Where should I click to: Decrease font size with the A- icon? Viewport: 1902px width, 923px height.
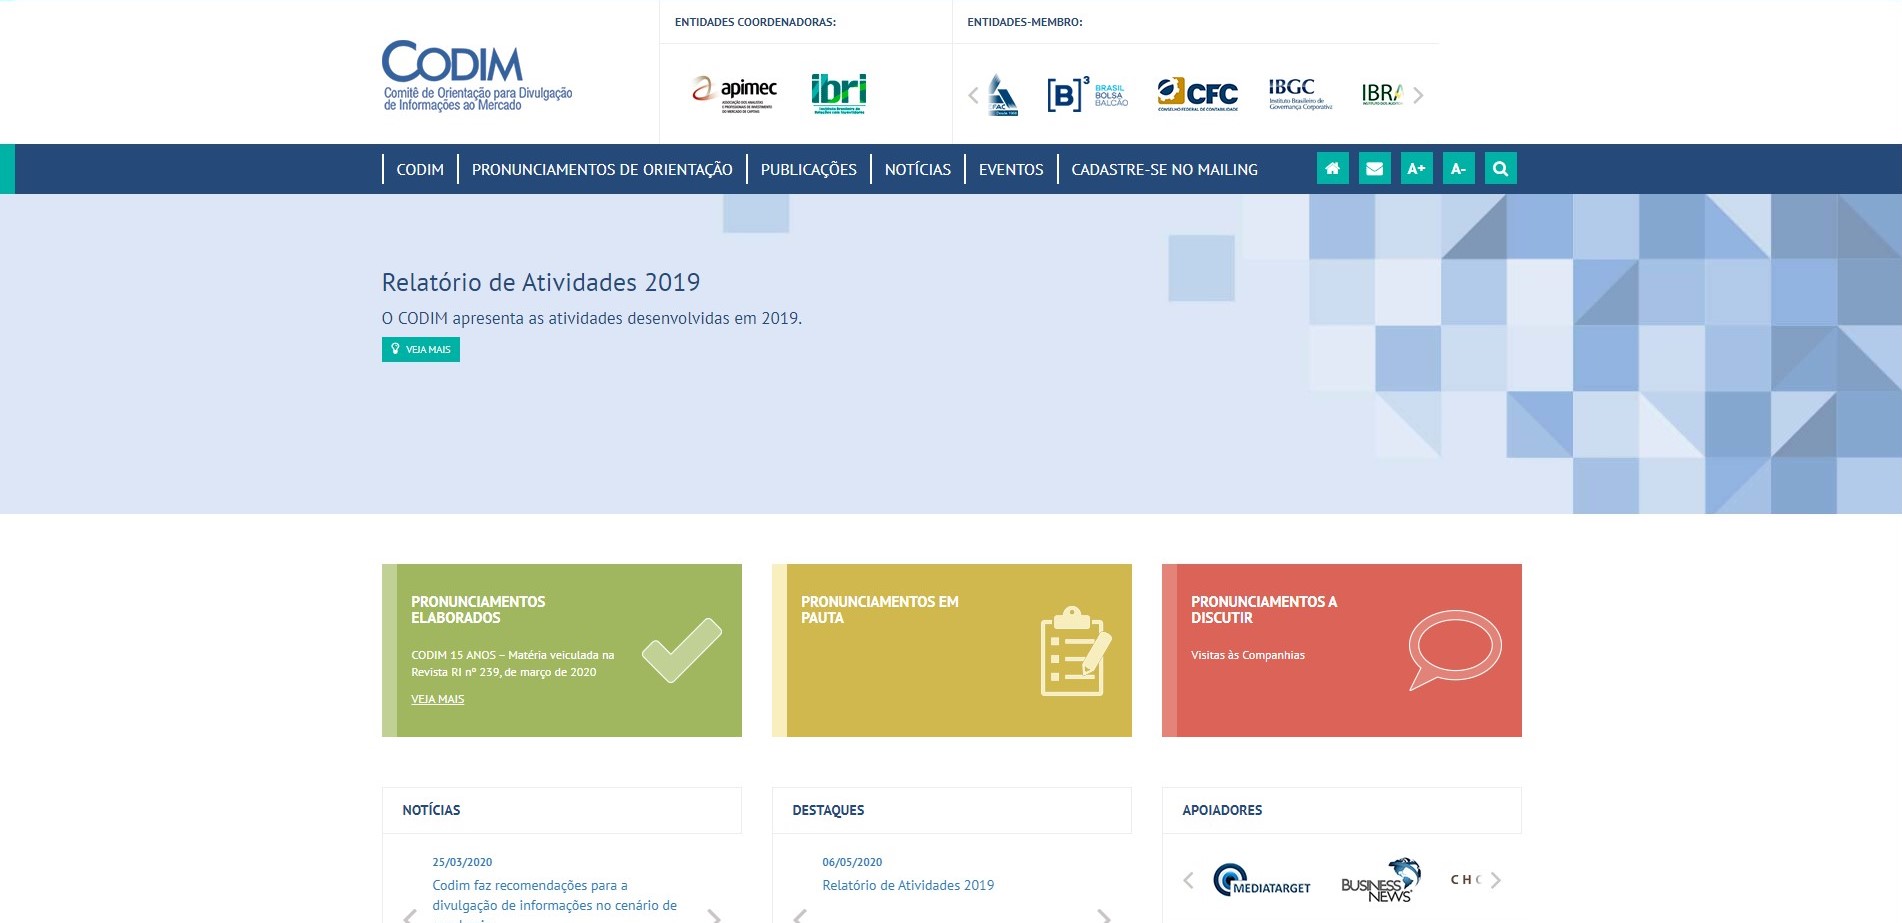tap(1458, 168)
